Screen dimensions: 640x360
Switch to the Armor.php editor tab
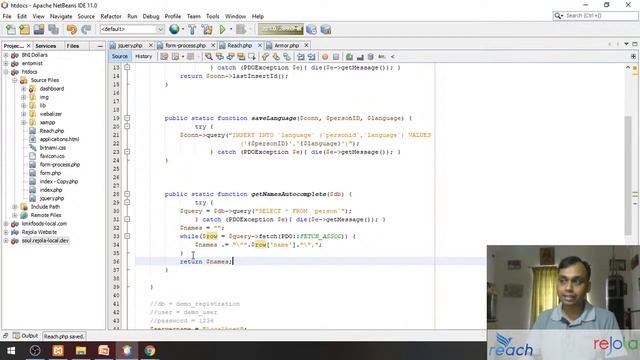point(287,46)
